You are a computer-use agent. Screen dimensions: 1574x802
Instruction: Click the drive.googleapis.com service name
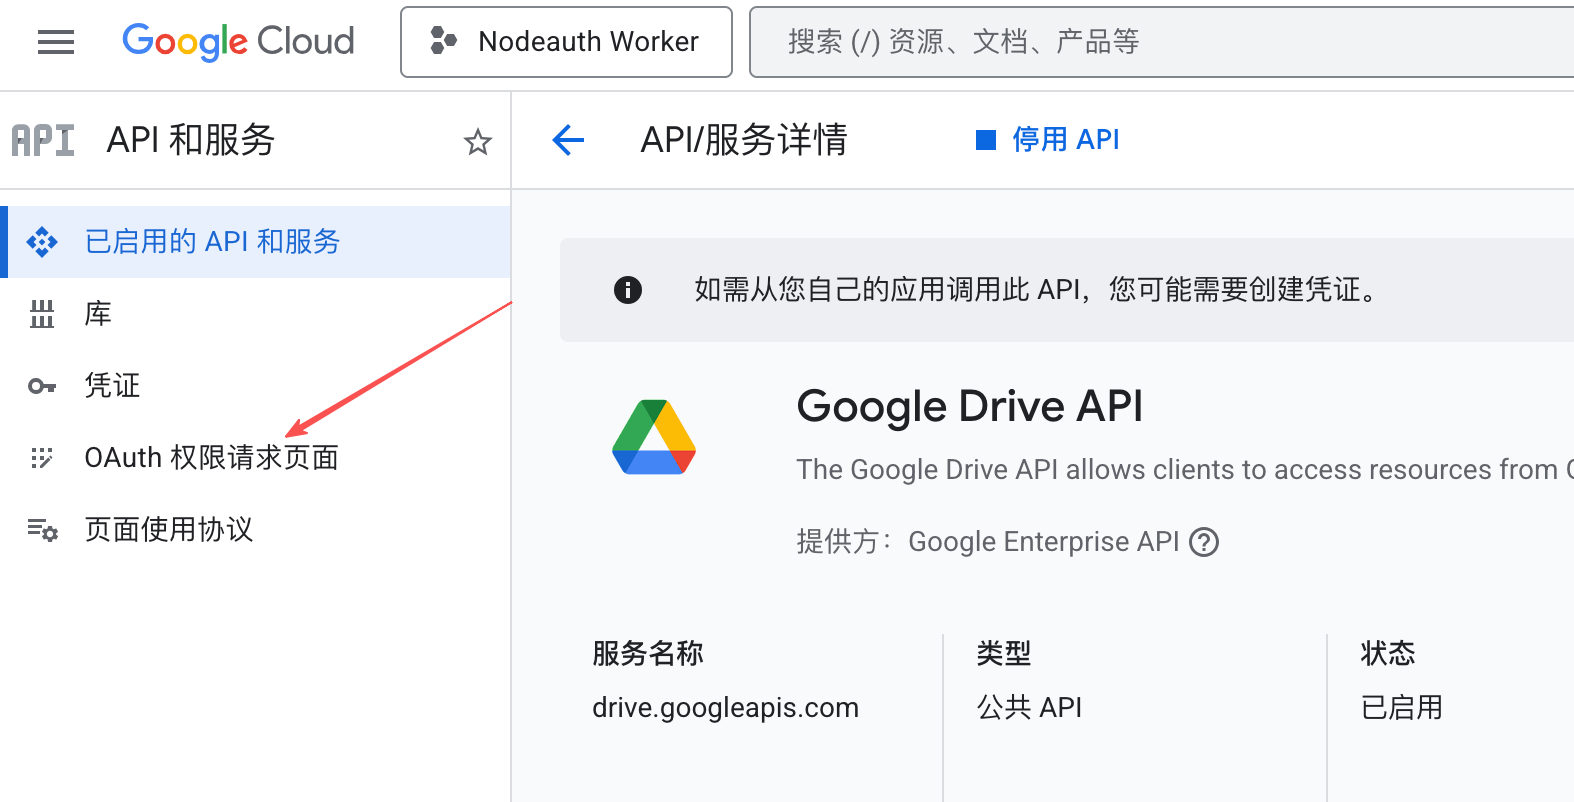click(725, 708)
